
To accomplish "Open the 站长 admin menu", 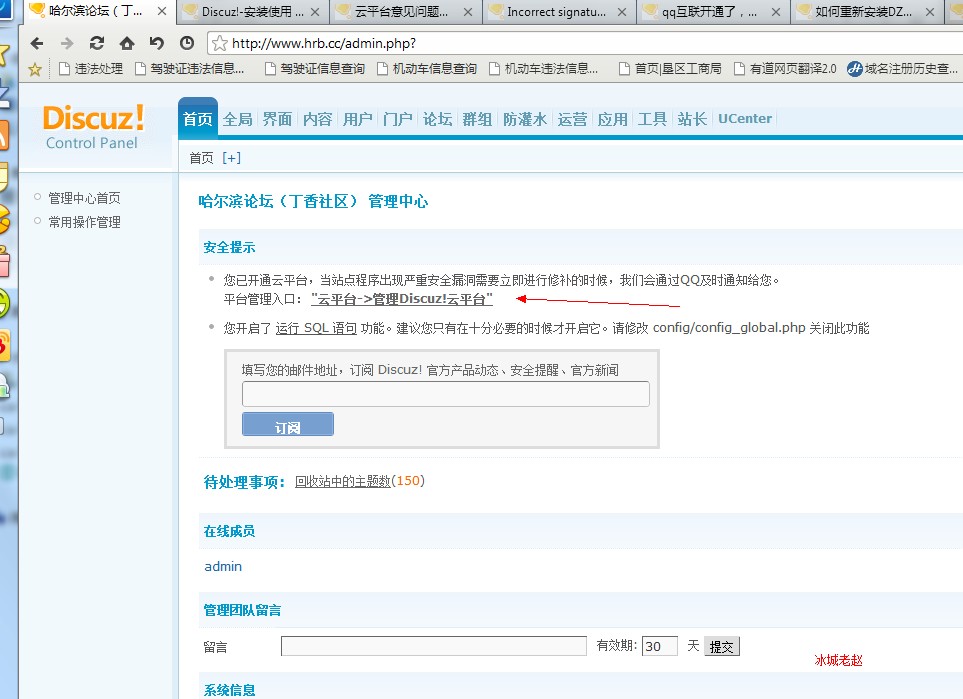I will (692, 119).
